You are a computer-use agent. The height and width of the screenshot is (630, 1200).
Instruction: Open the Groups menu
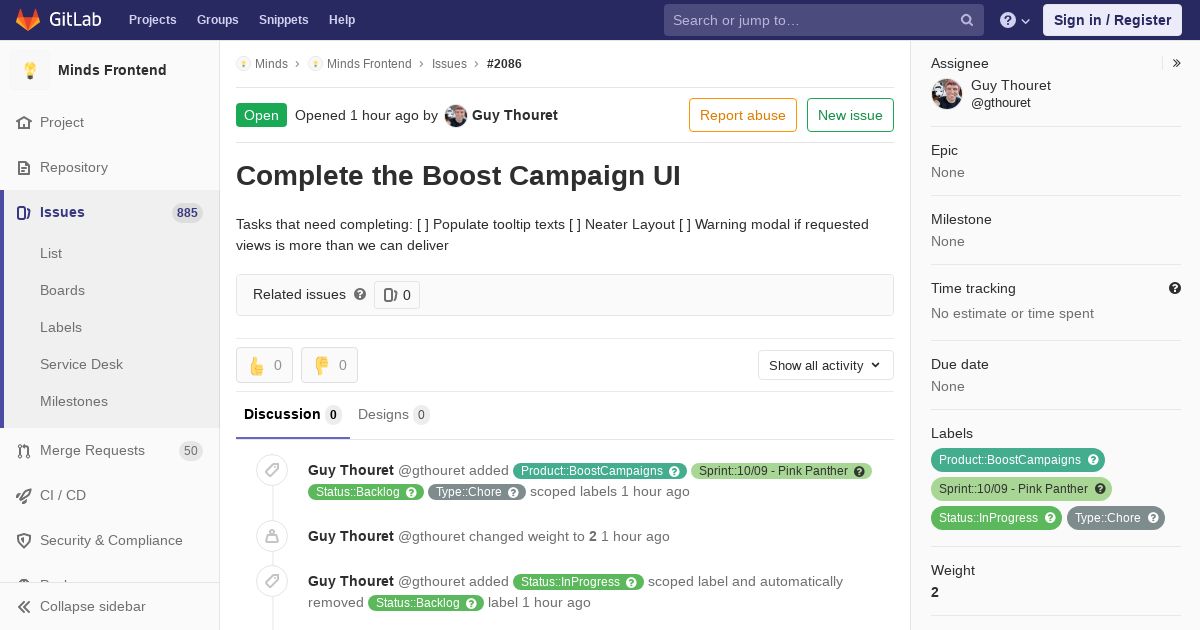point(218,20)
